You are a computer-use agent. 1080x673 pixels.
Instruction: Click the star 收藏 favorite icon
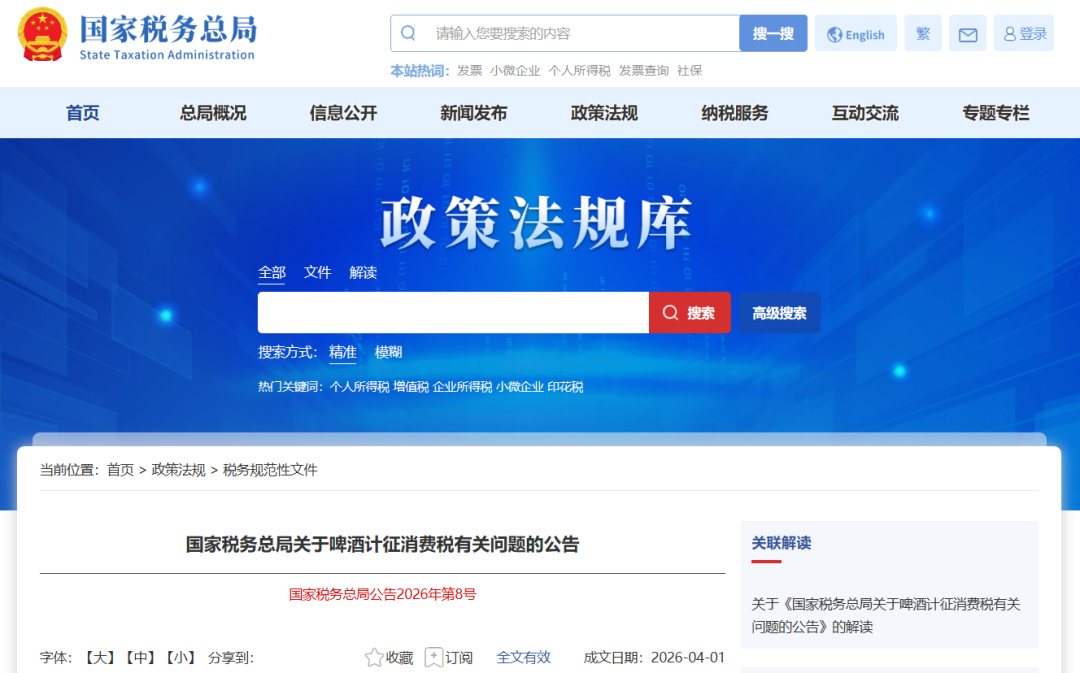tap(375, 657)
